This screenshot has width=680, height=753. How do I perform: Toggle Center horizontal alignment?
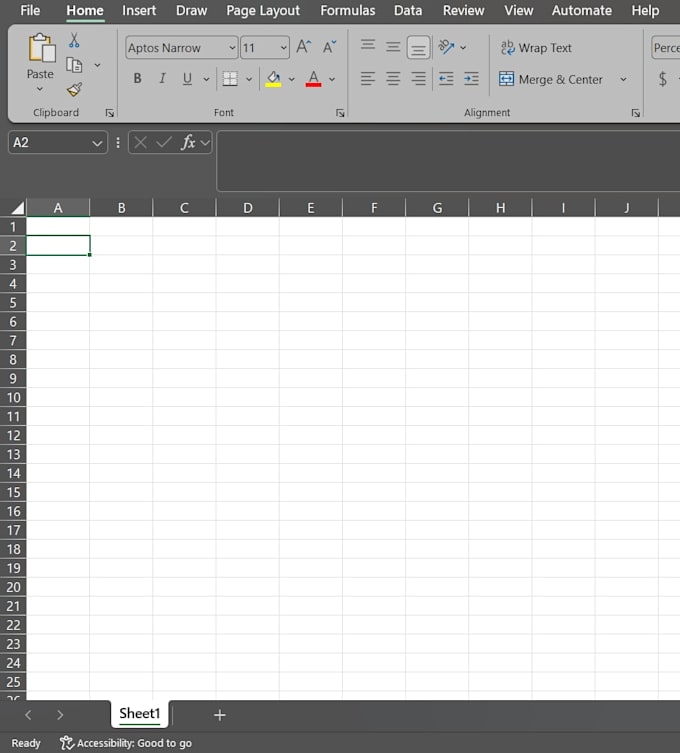coord(393,78)
